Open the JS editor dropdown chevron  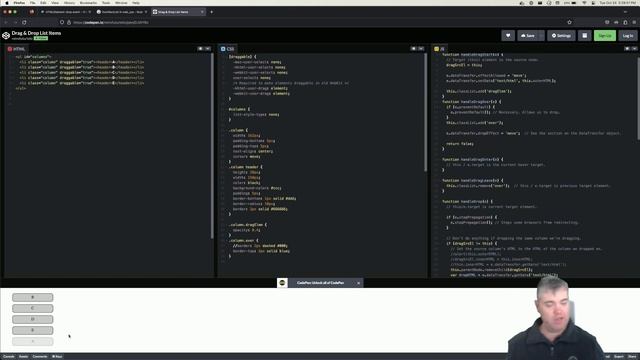pyautogui.click(x=634, y=49)
